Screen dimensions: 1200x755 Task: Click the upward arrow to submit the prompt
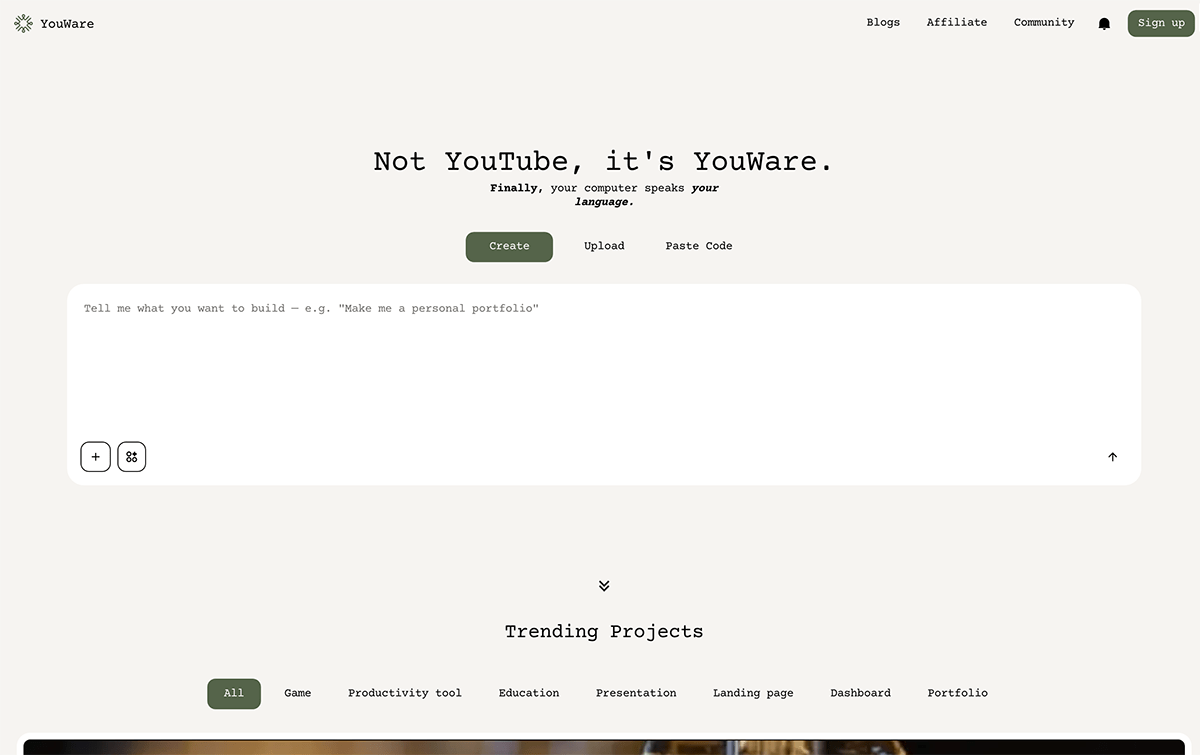(1112, 456)
